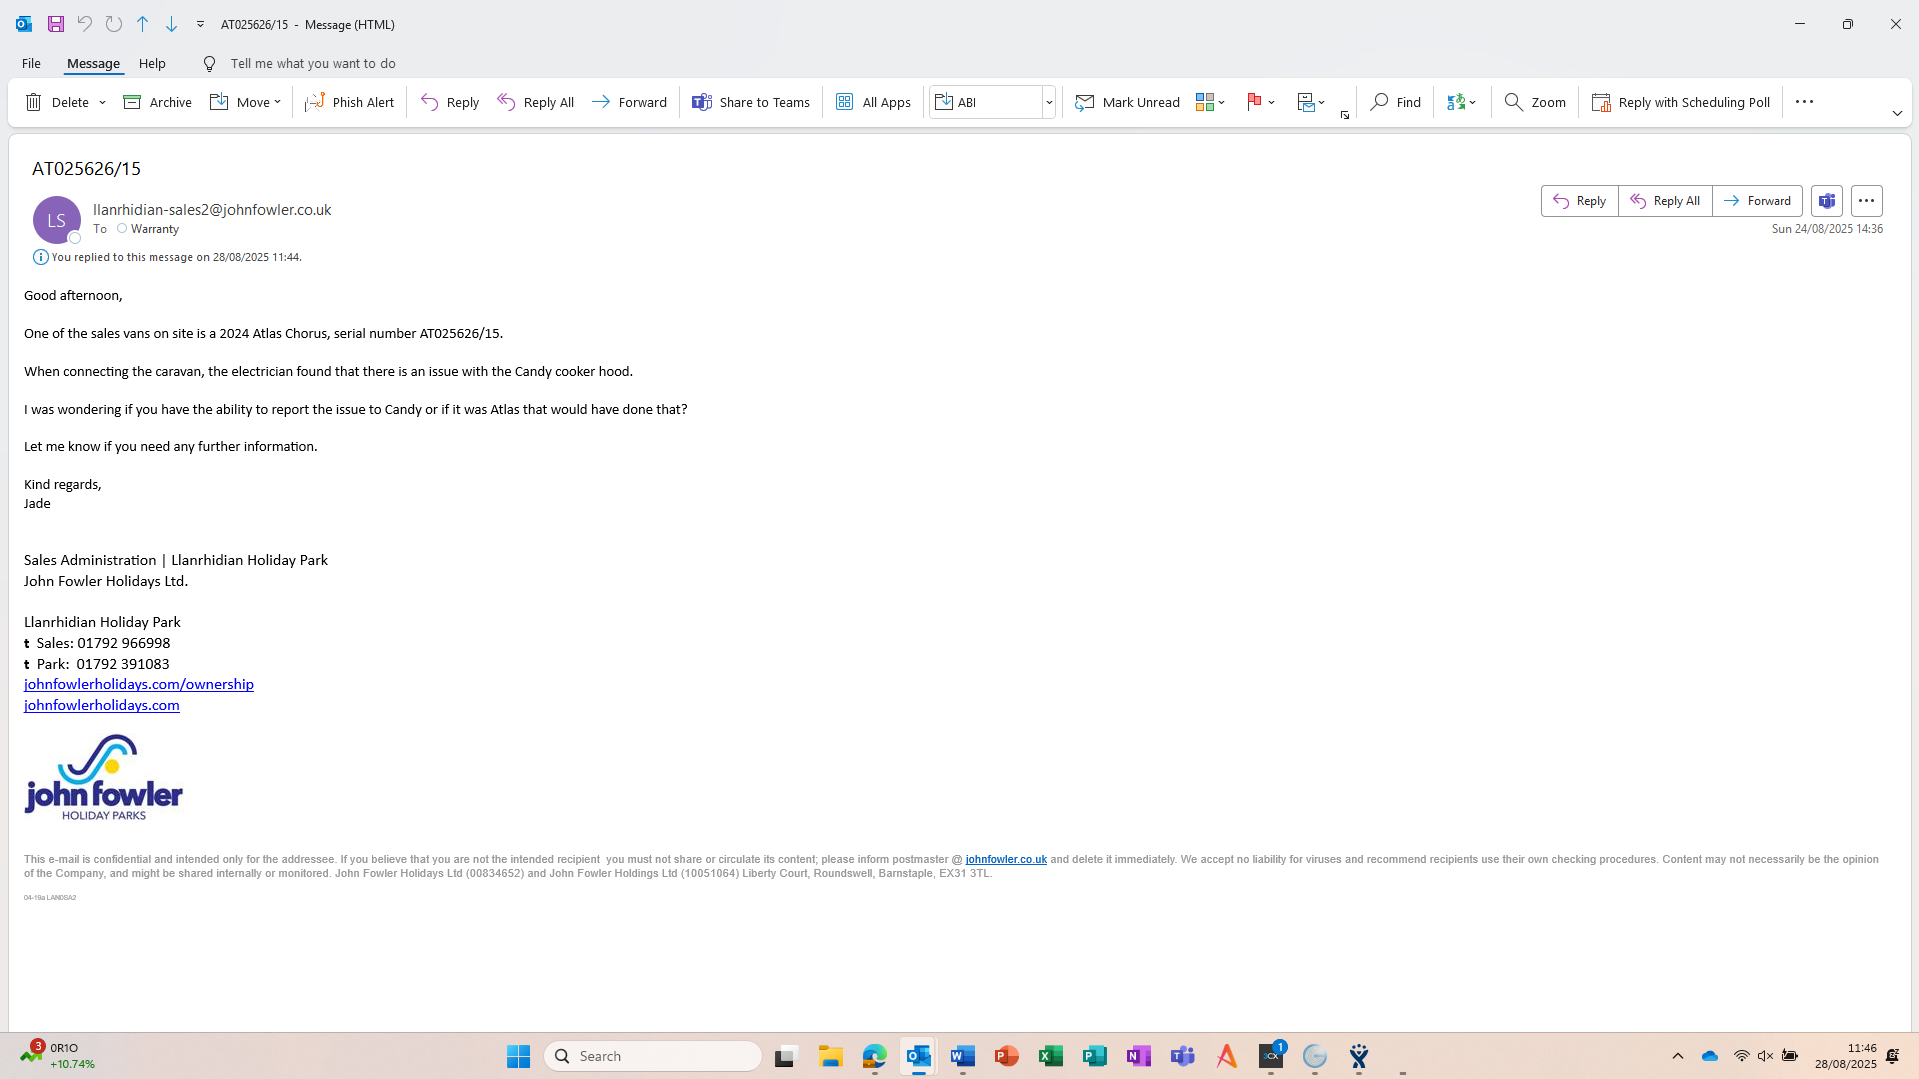The image size is (1919, 1079).
Task: Open Task View from the taskbar
Action: pyautogui.click(x=785, y=1056)
